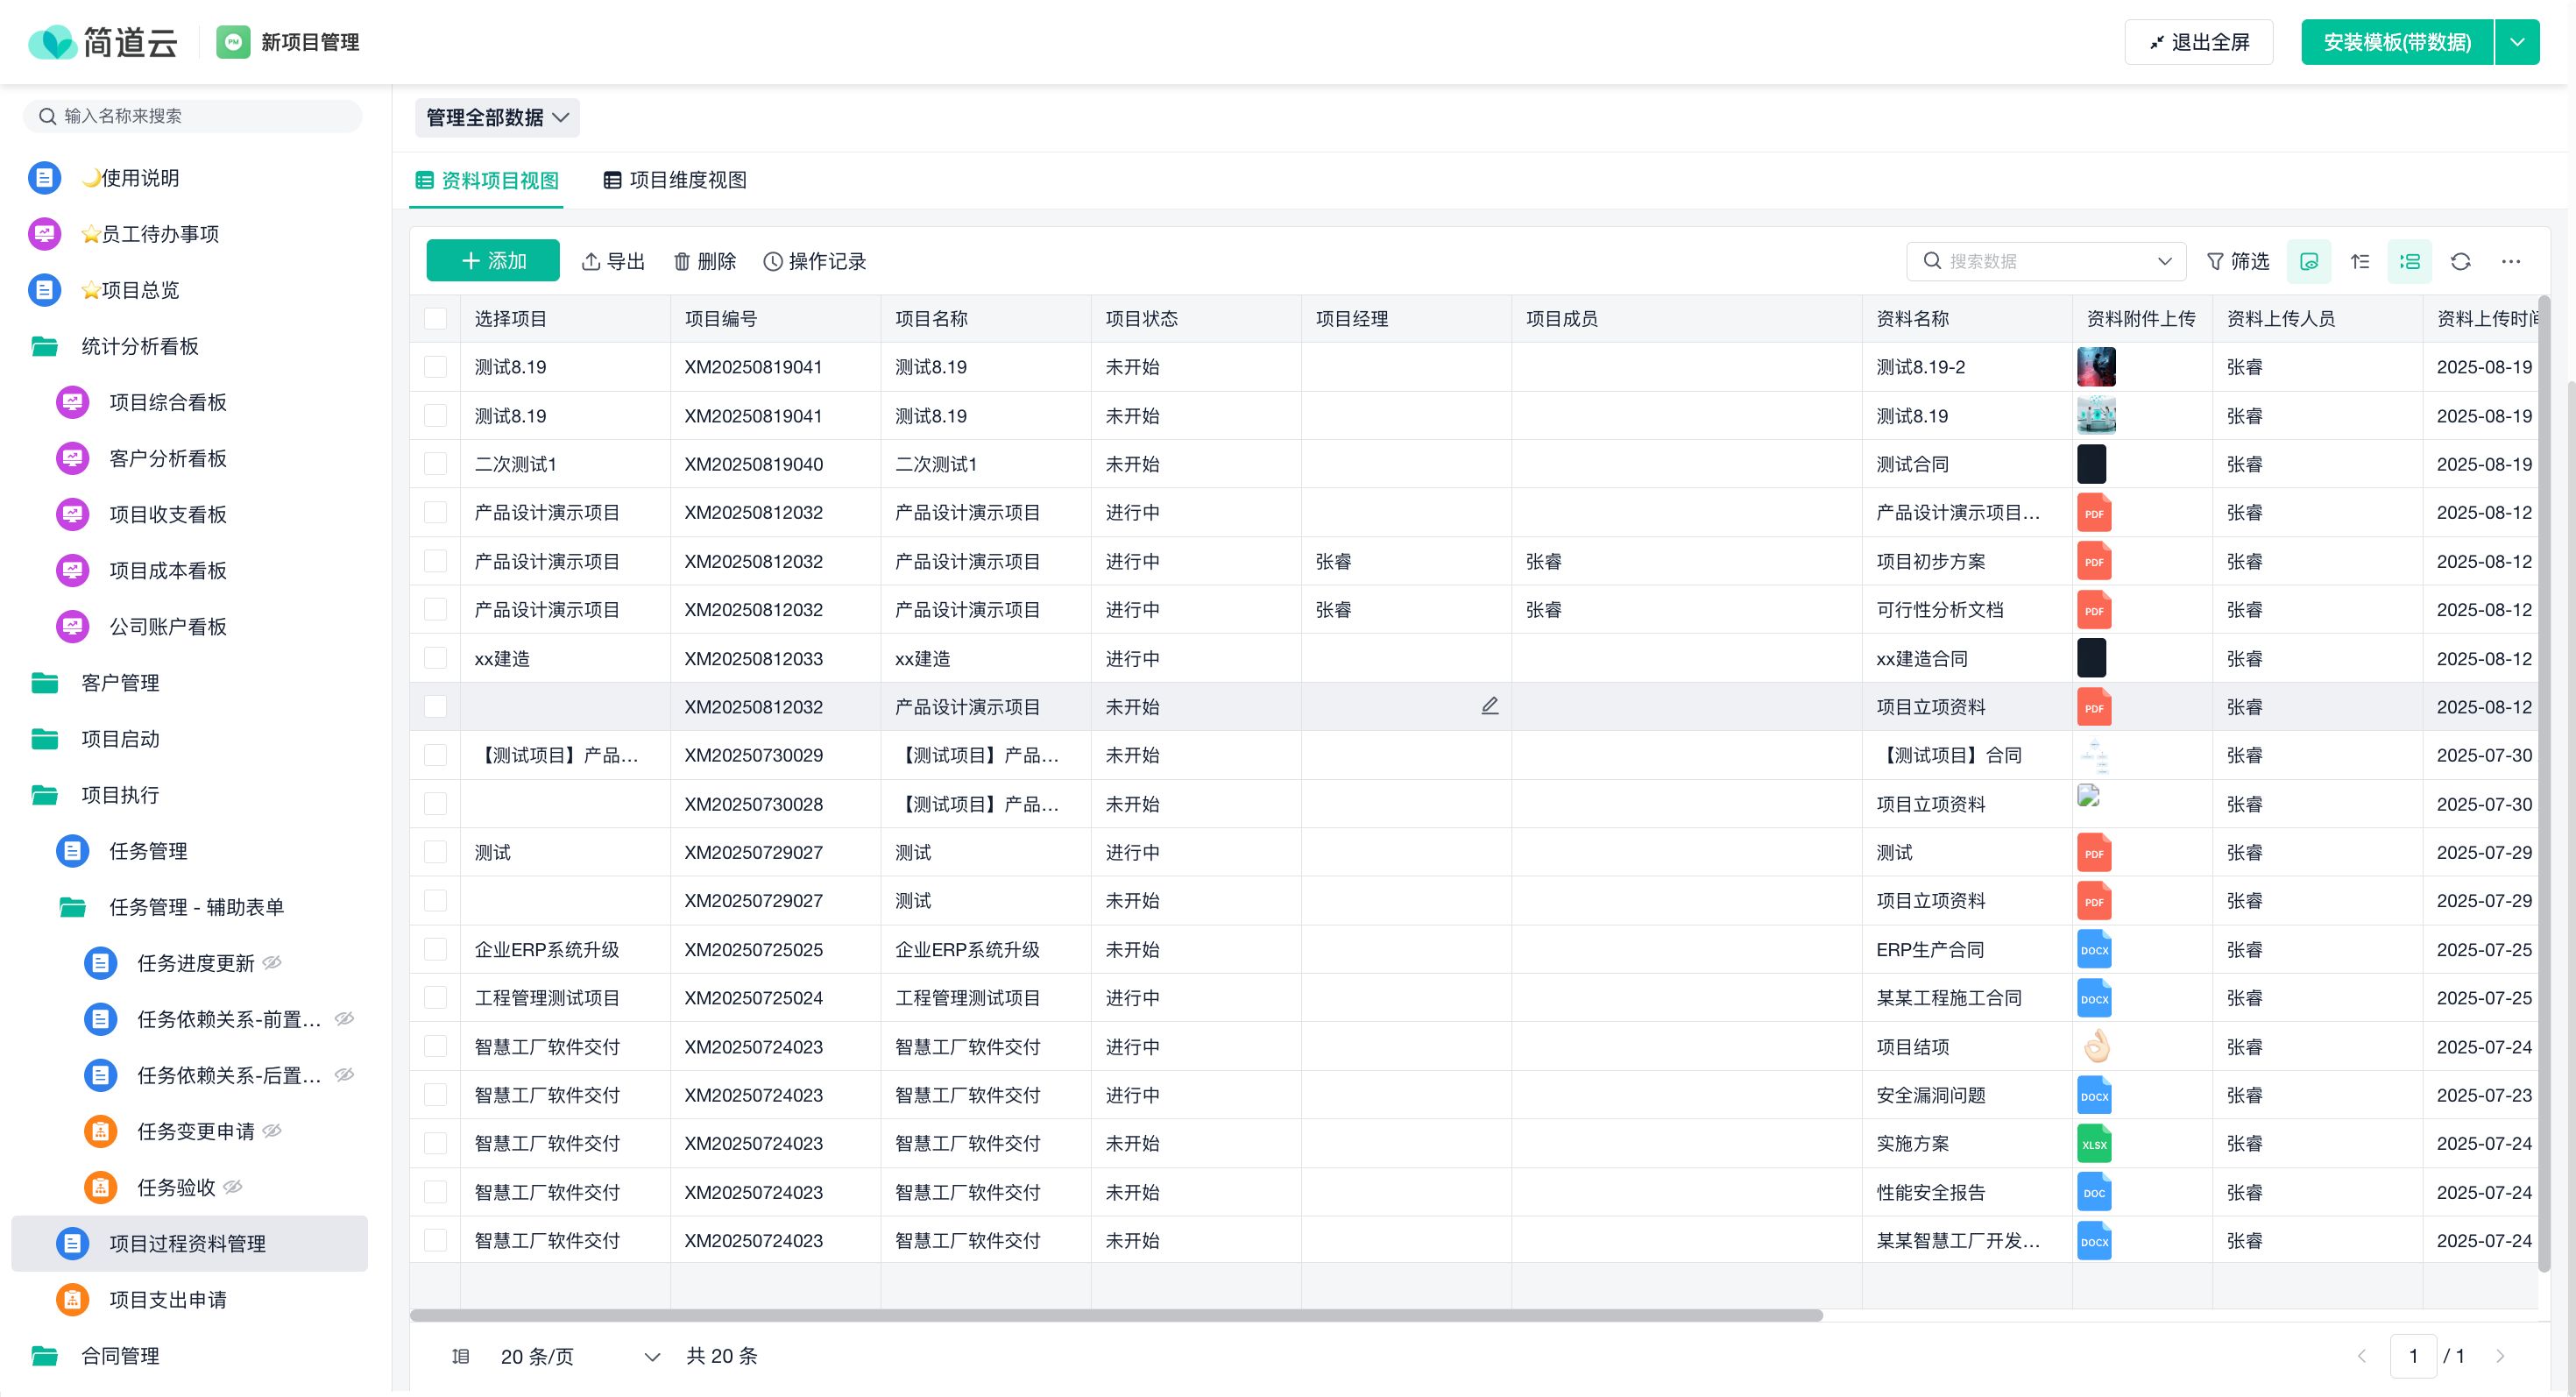Open dropdown arrow next to 安装模板 button
The height and width of the screenshot is (1397, 2576).
(x=2517, y=42)
